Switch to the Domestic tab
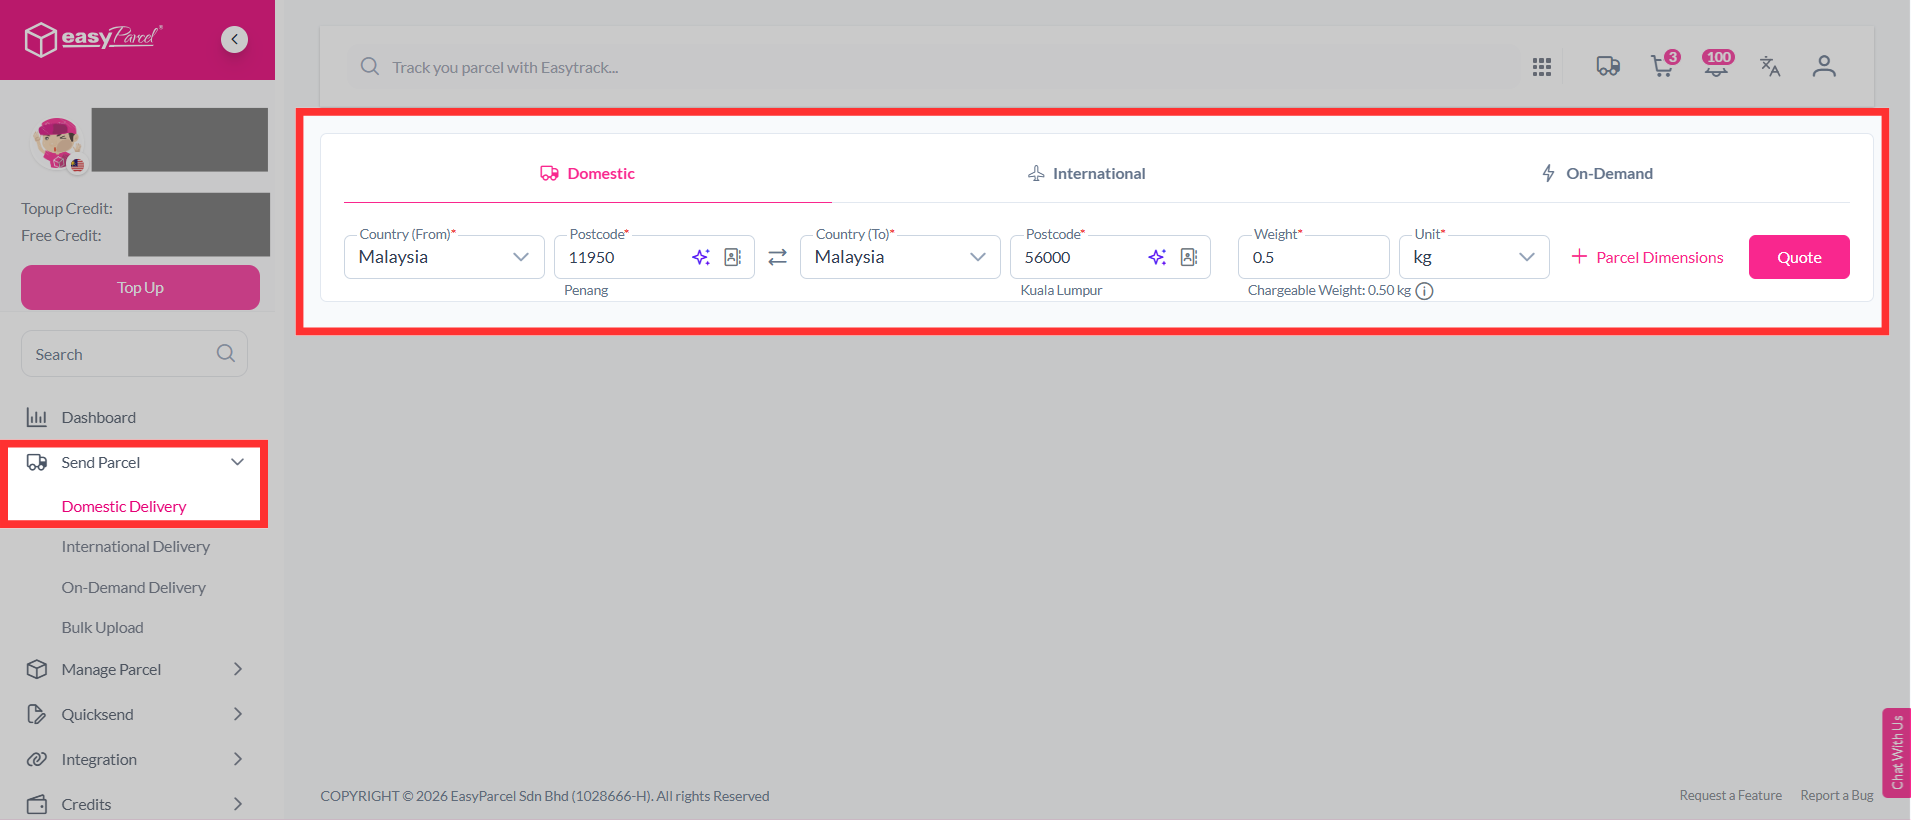The width and height of the screenshot is (1911, 820). (x=588, y=174)
